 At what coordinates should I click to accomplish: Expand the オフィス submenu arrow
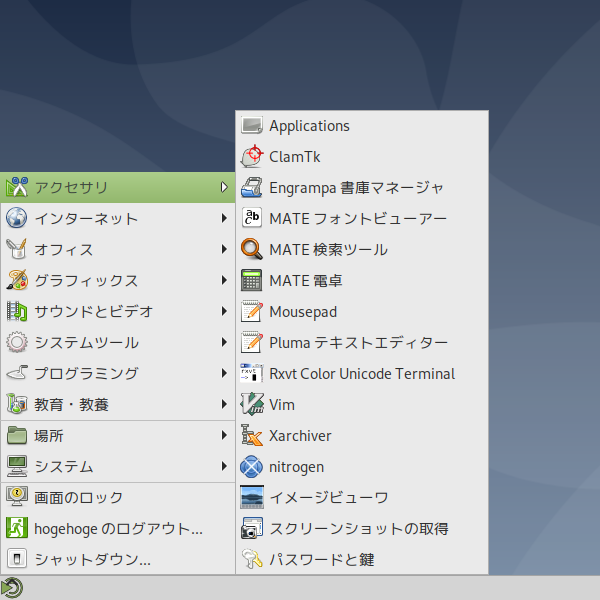(224, 249)
